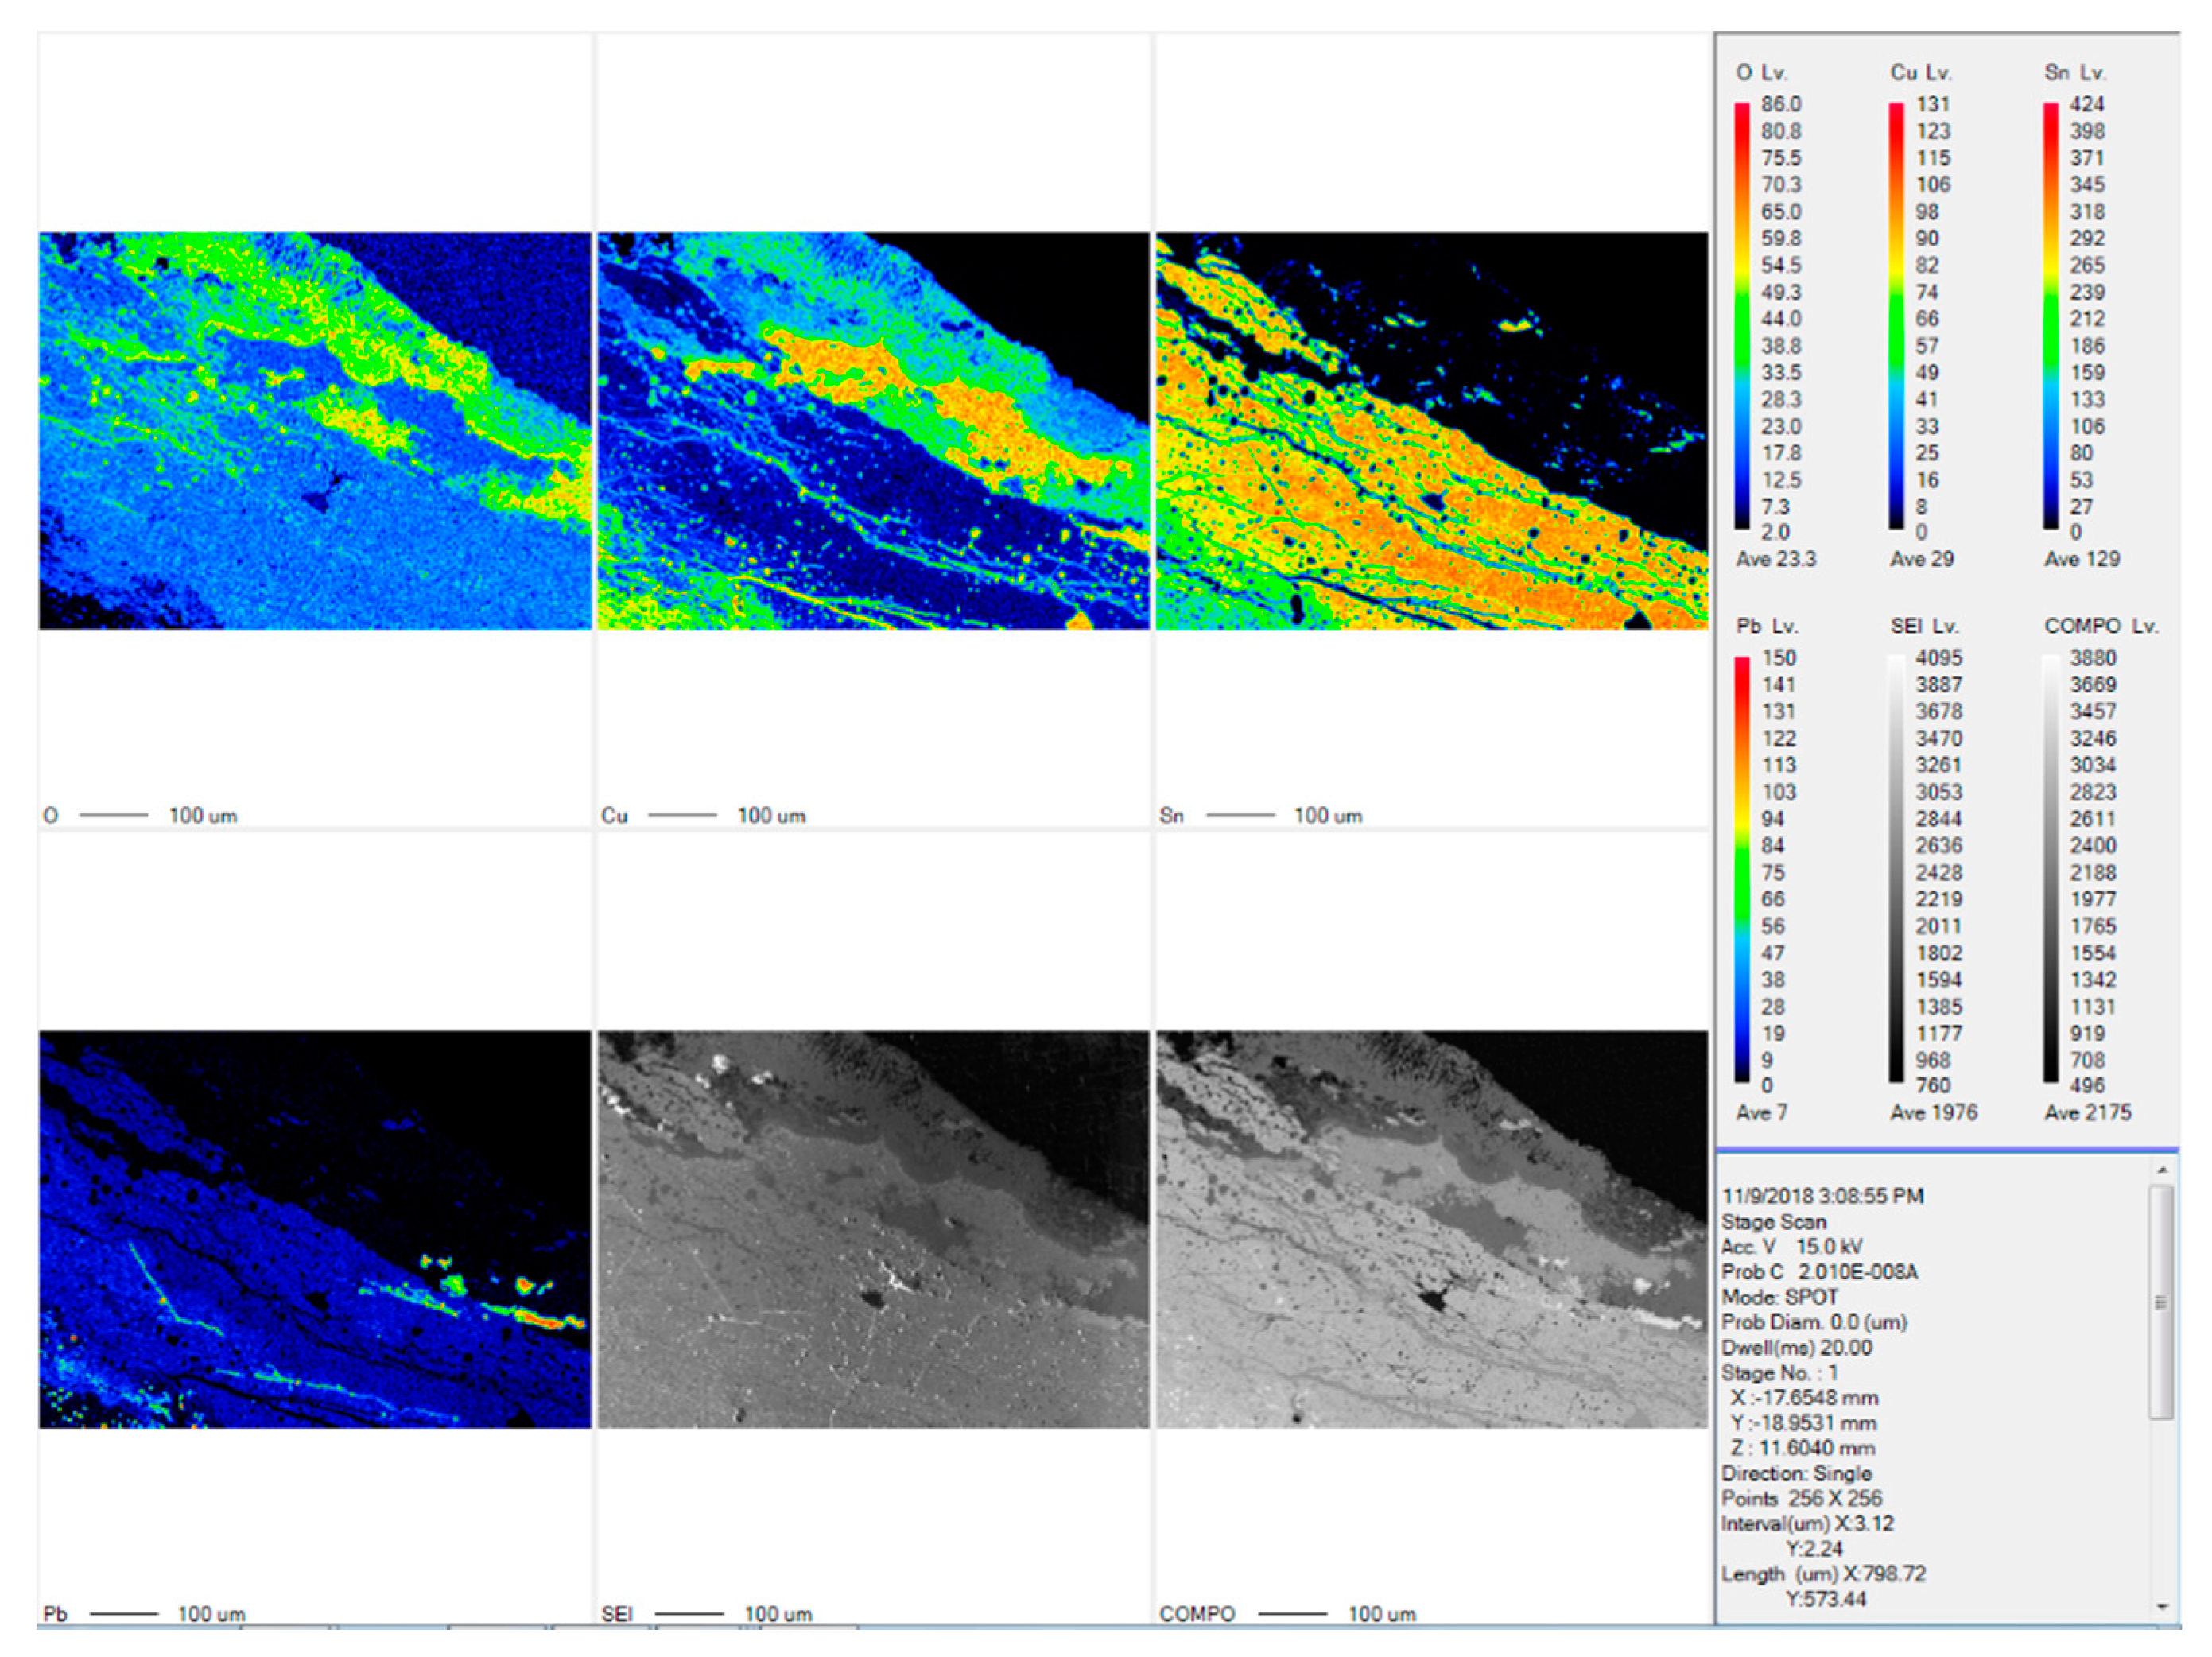
Task: Click the SEI Lv. grayscale bar
Action: tap(1896, 869)
